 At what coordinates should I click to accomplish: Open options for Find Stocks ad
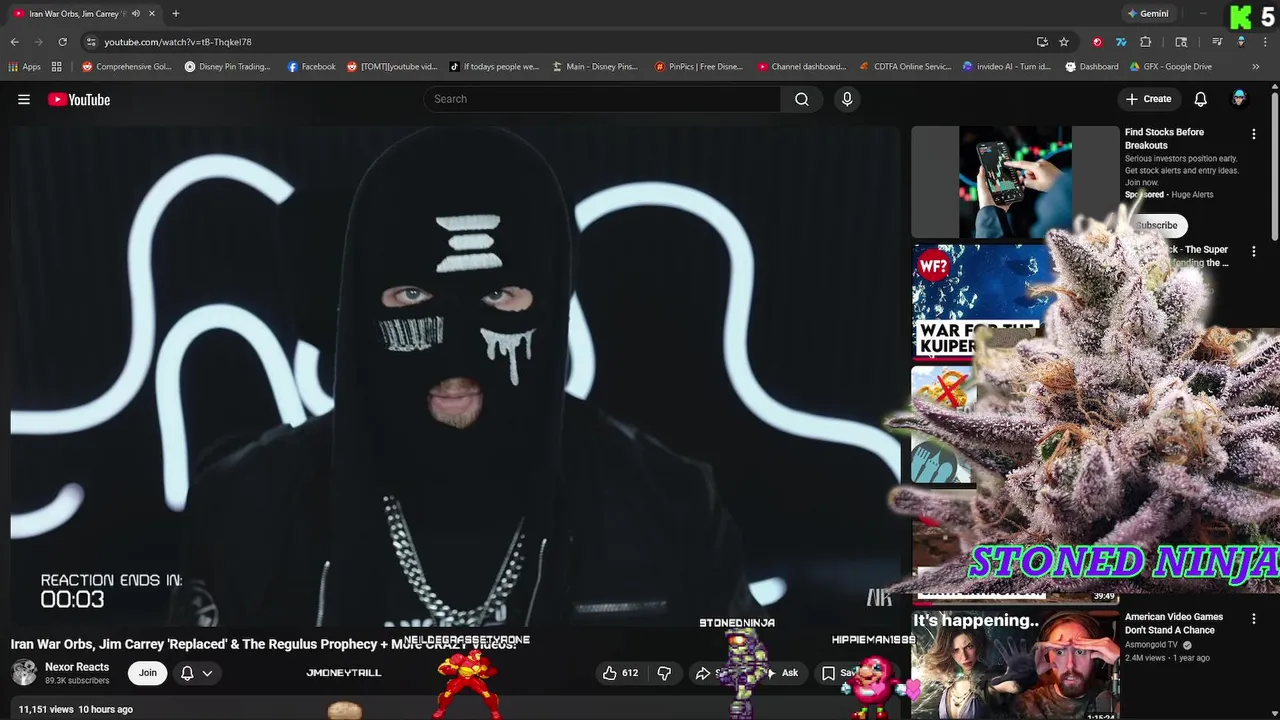tap(1253, 134)
